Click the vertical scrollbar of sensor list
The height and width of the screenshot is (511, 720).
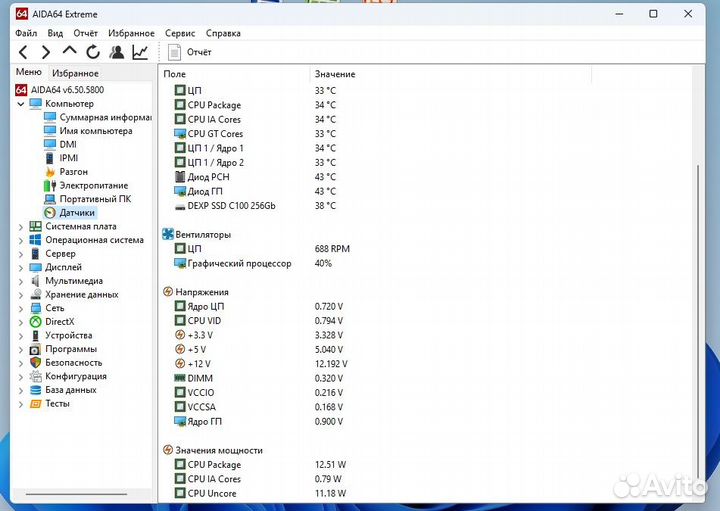click(x=699, y=321)
